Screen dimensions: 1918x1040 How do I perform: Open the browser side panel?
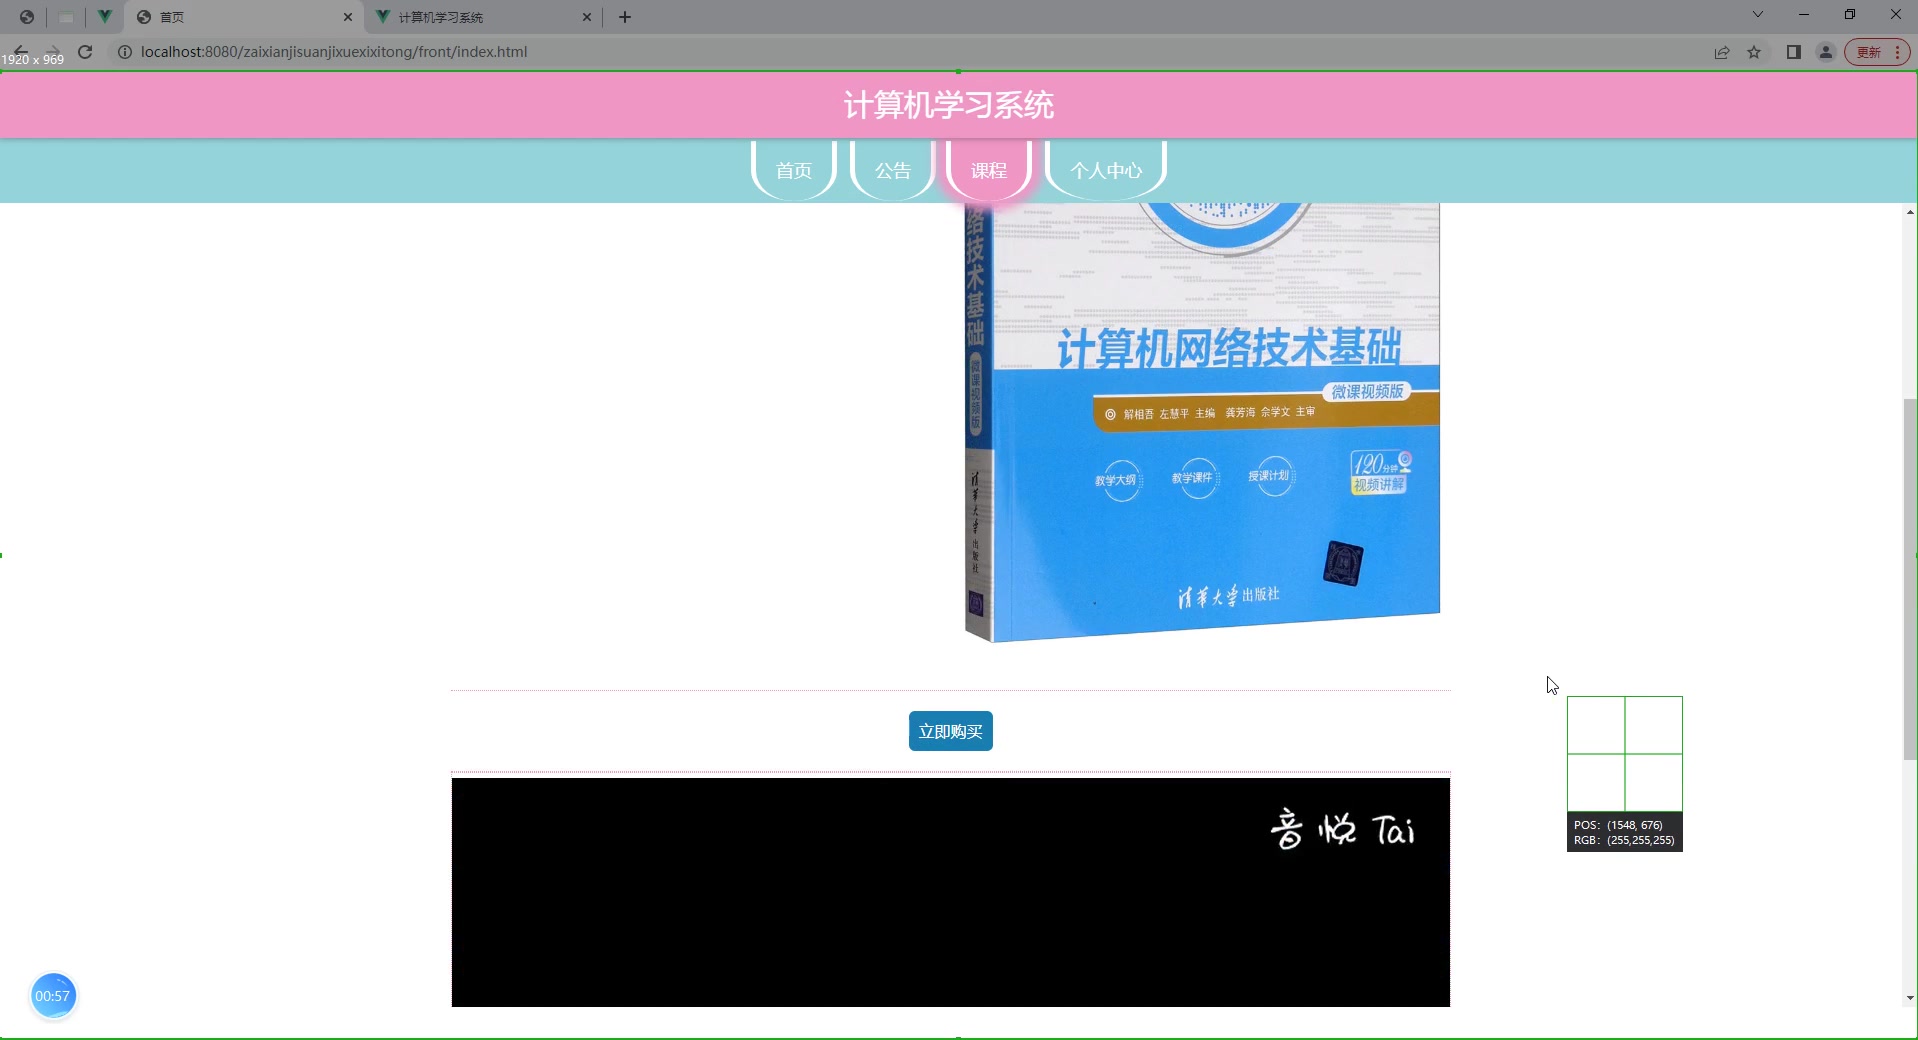(1794, 52)
